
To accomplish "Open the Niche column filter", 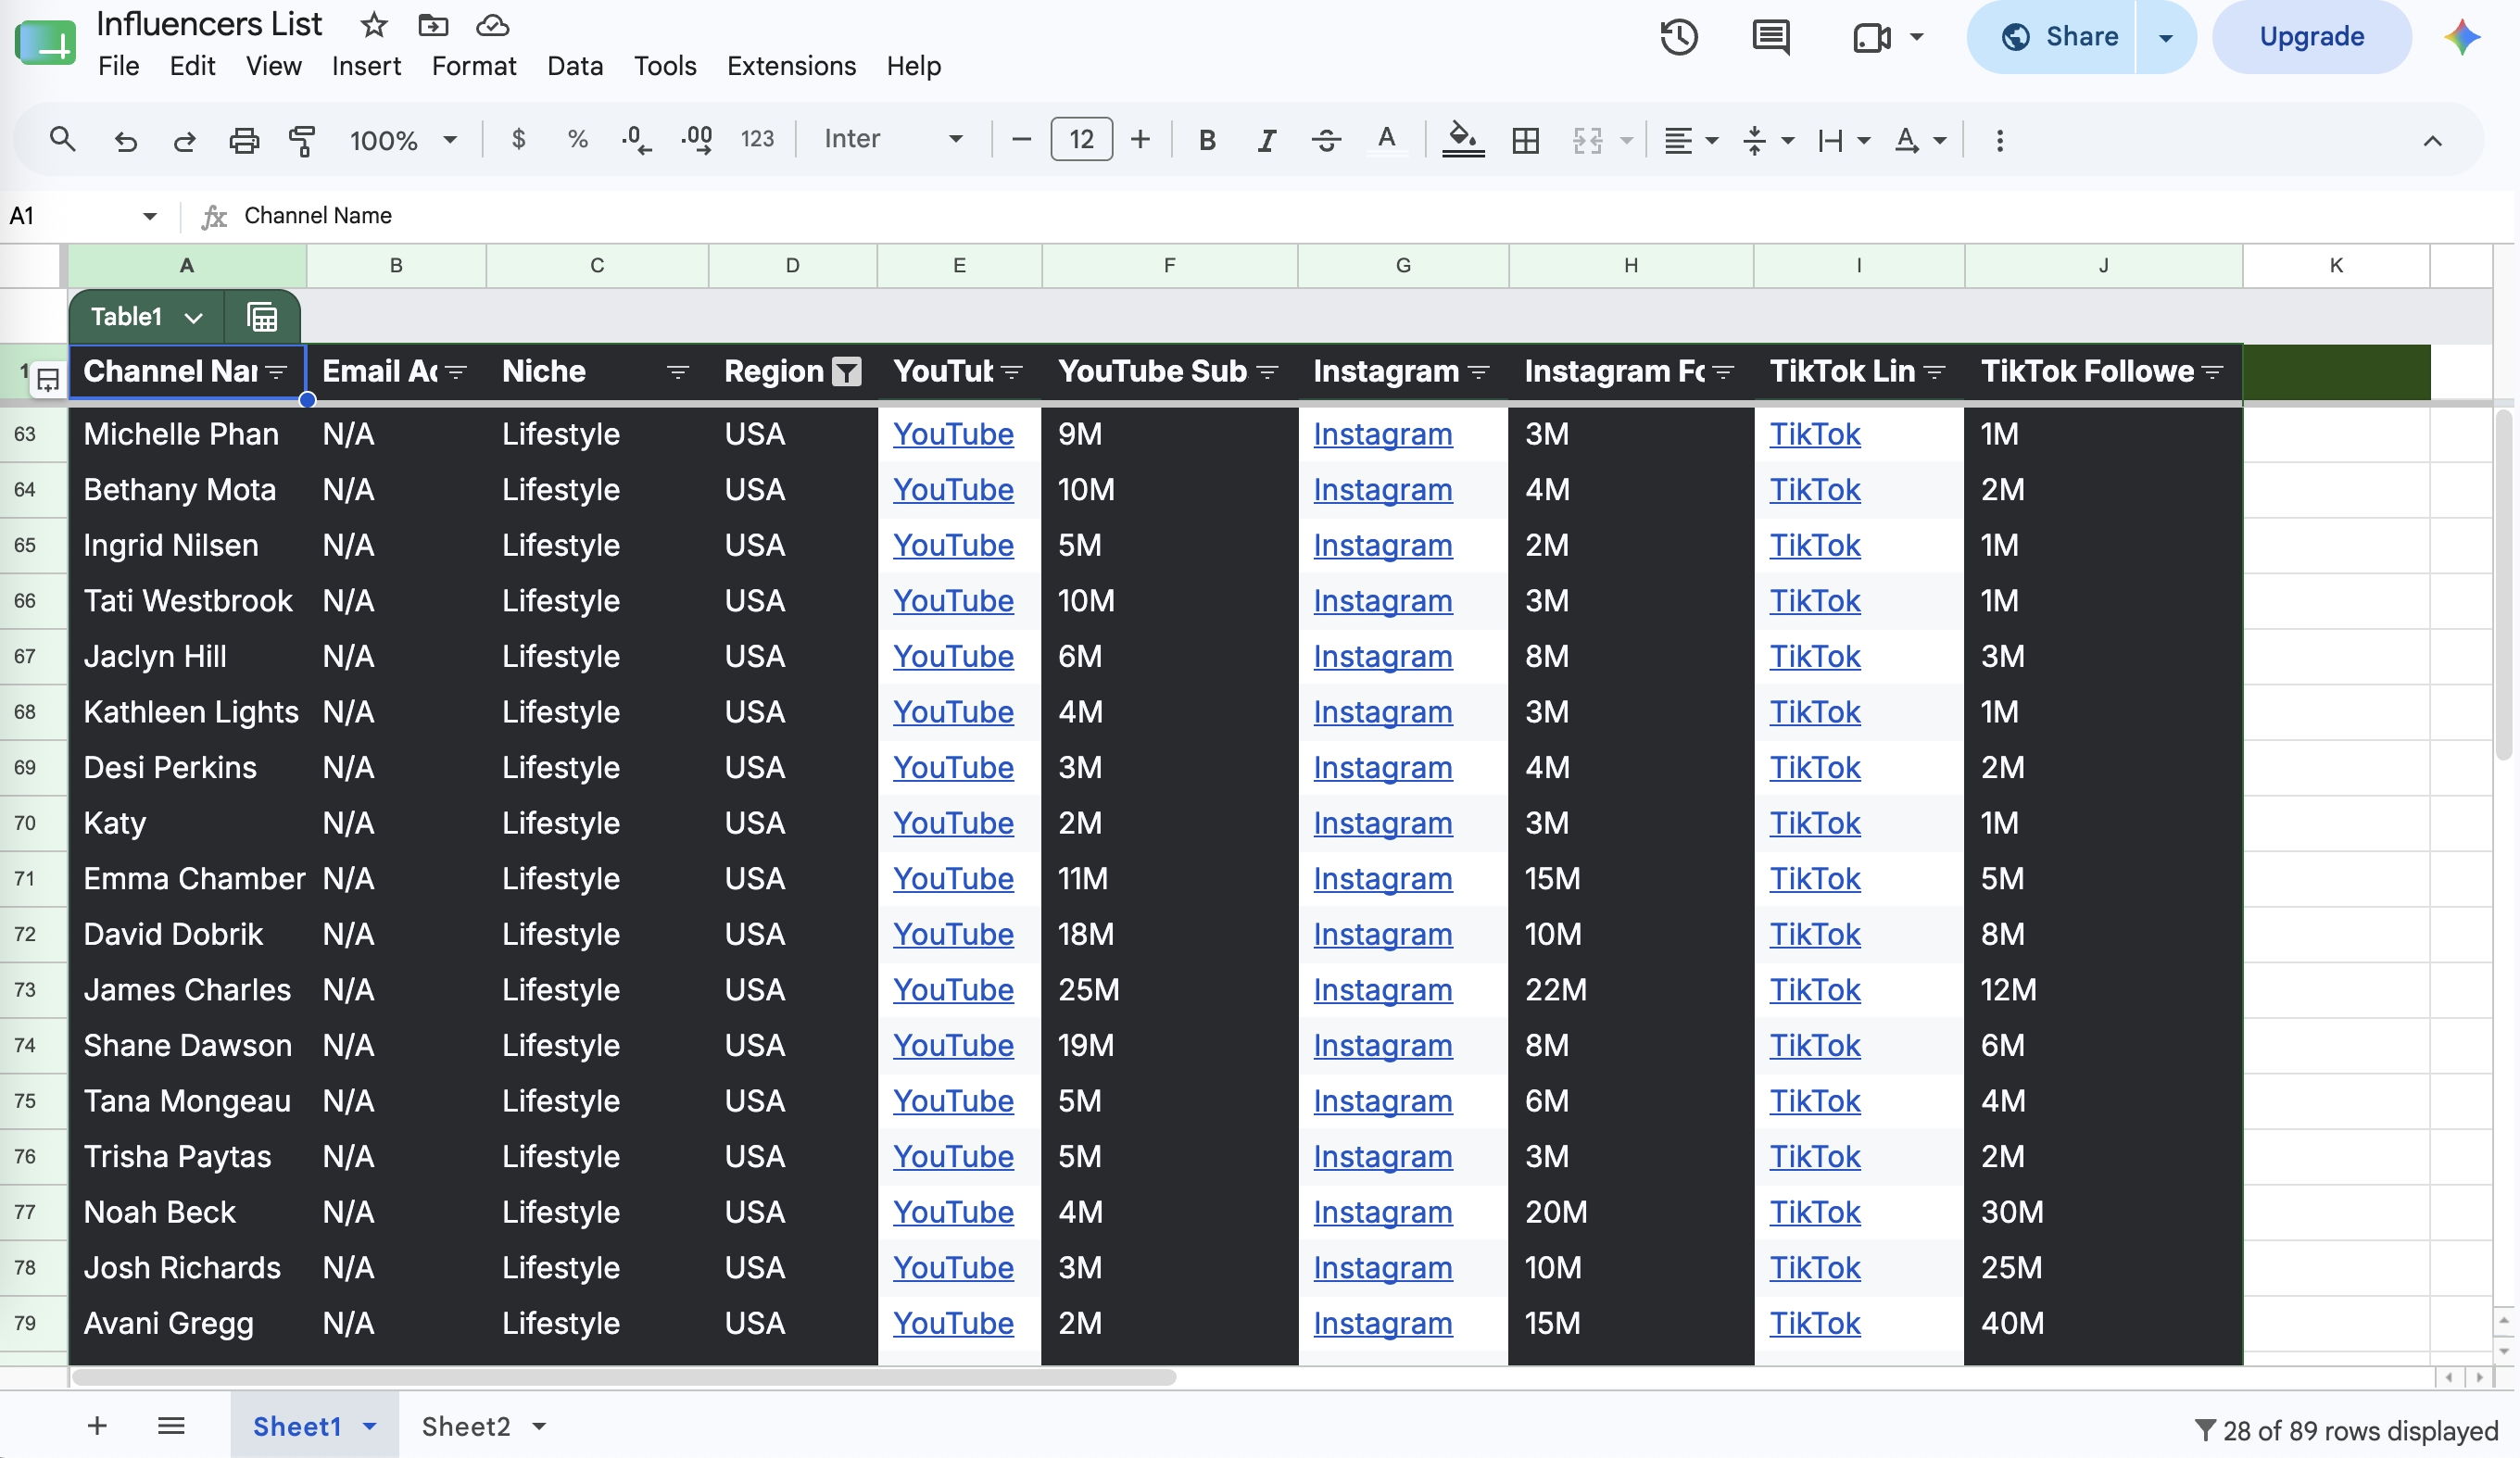I will click(677, 372).
